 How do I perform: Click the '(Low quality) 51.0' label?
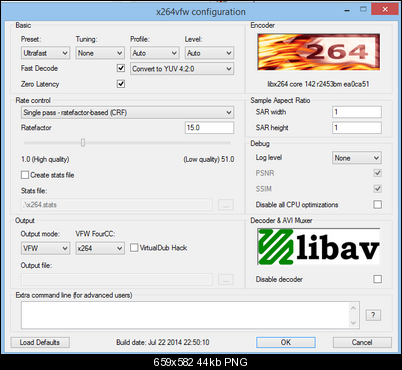coord(209,159)
